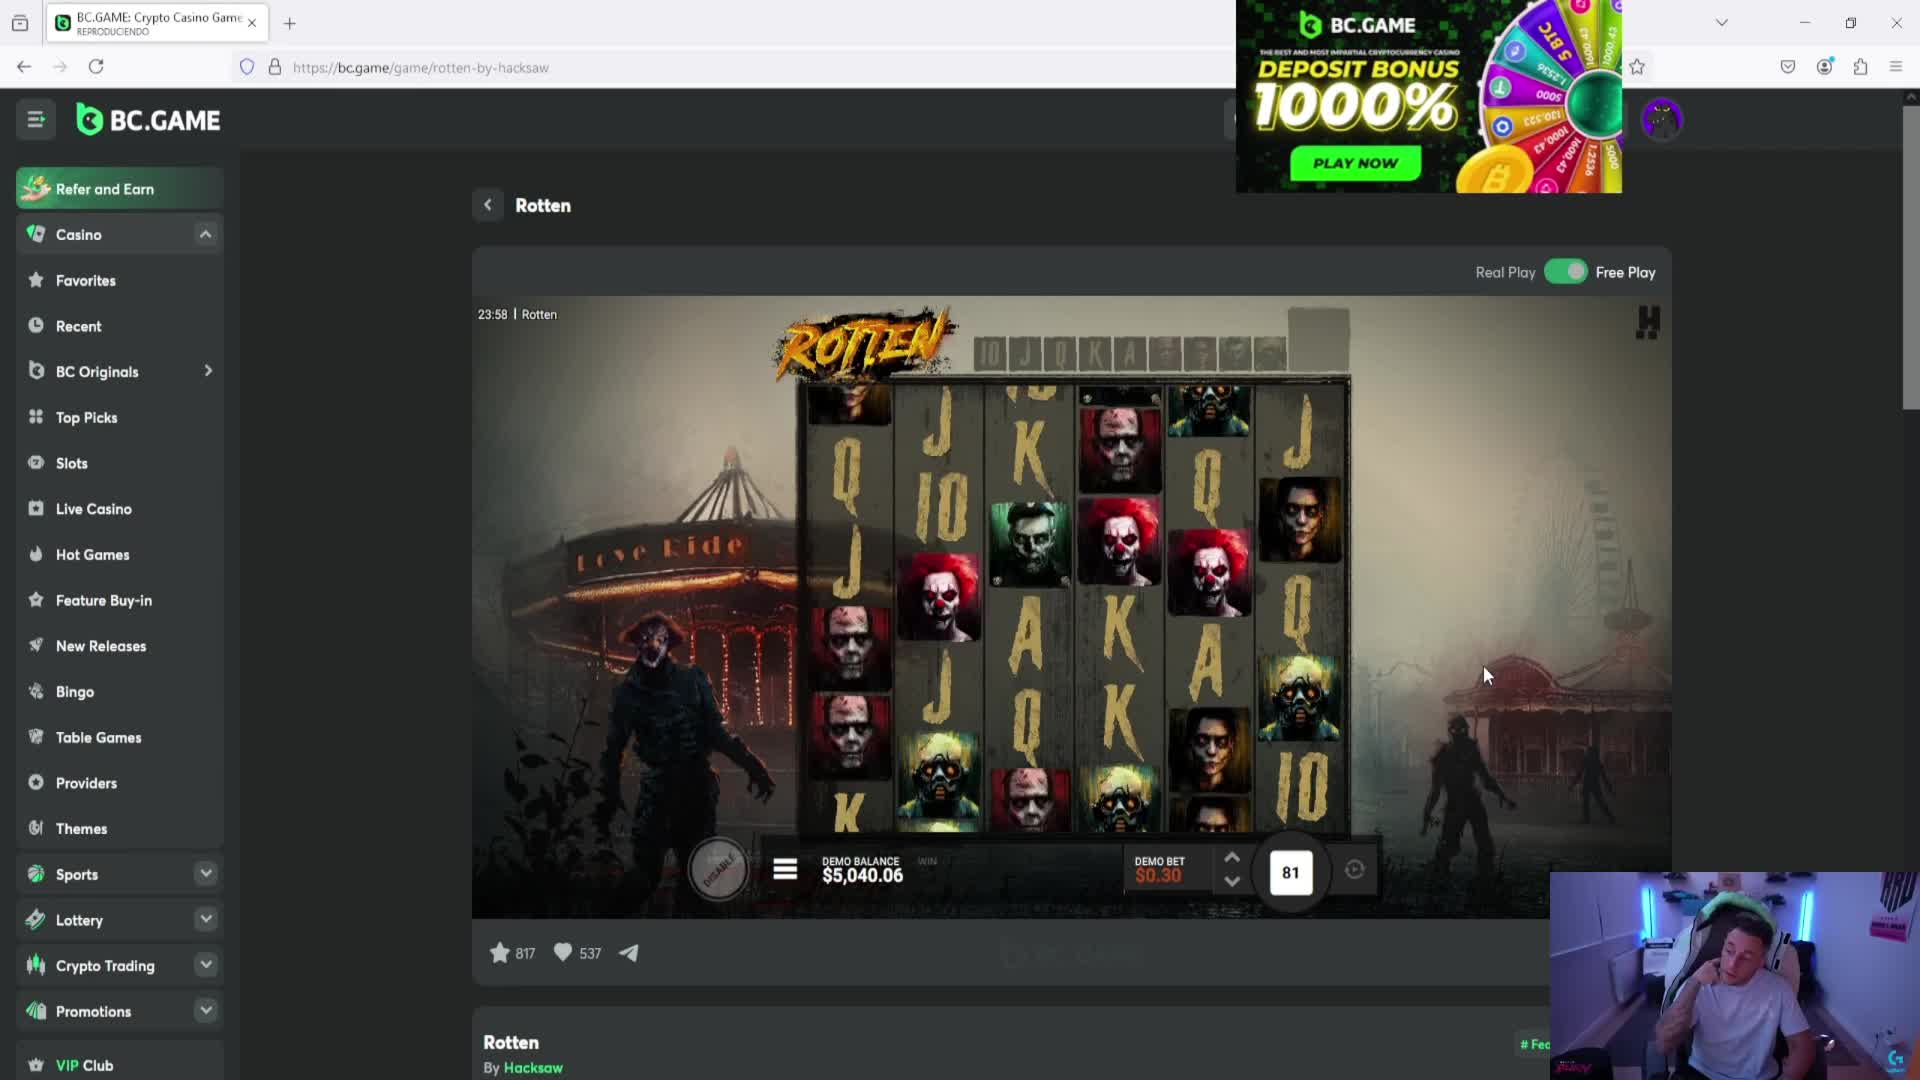Expand the Sports section
Image resolution: width=1920 pixels, height=1080 pixels.
point(205,873)
